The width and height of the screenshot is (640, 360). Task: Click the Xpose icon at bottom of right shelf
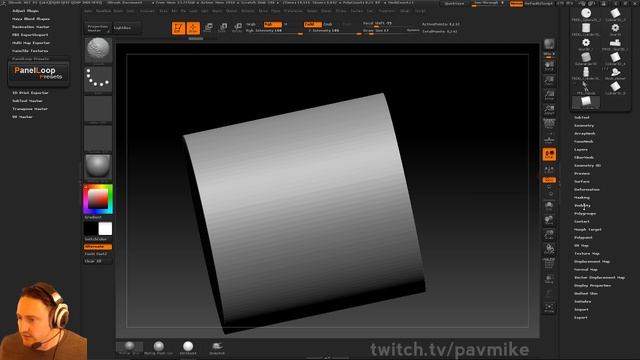coord(549,307)
